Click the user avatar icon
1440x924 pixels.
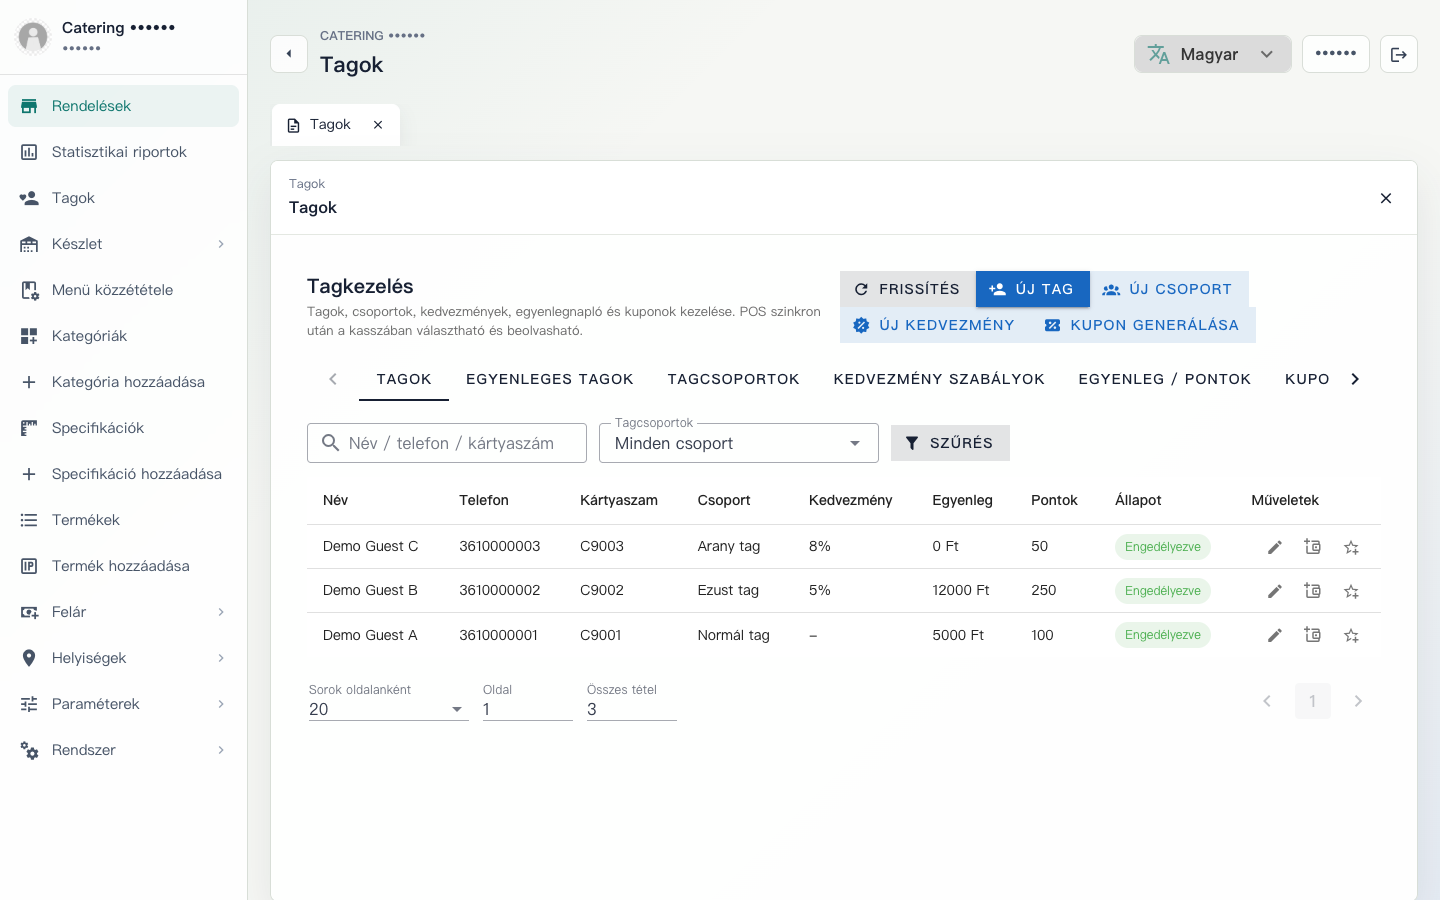coord(33,37)
